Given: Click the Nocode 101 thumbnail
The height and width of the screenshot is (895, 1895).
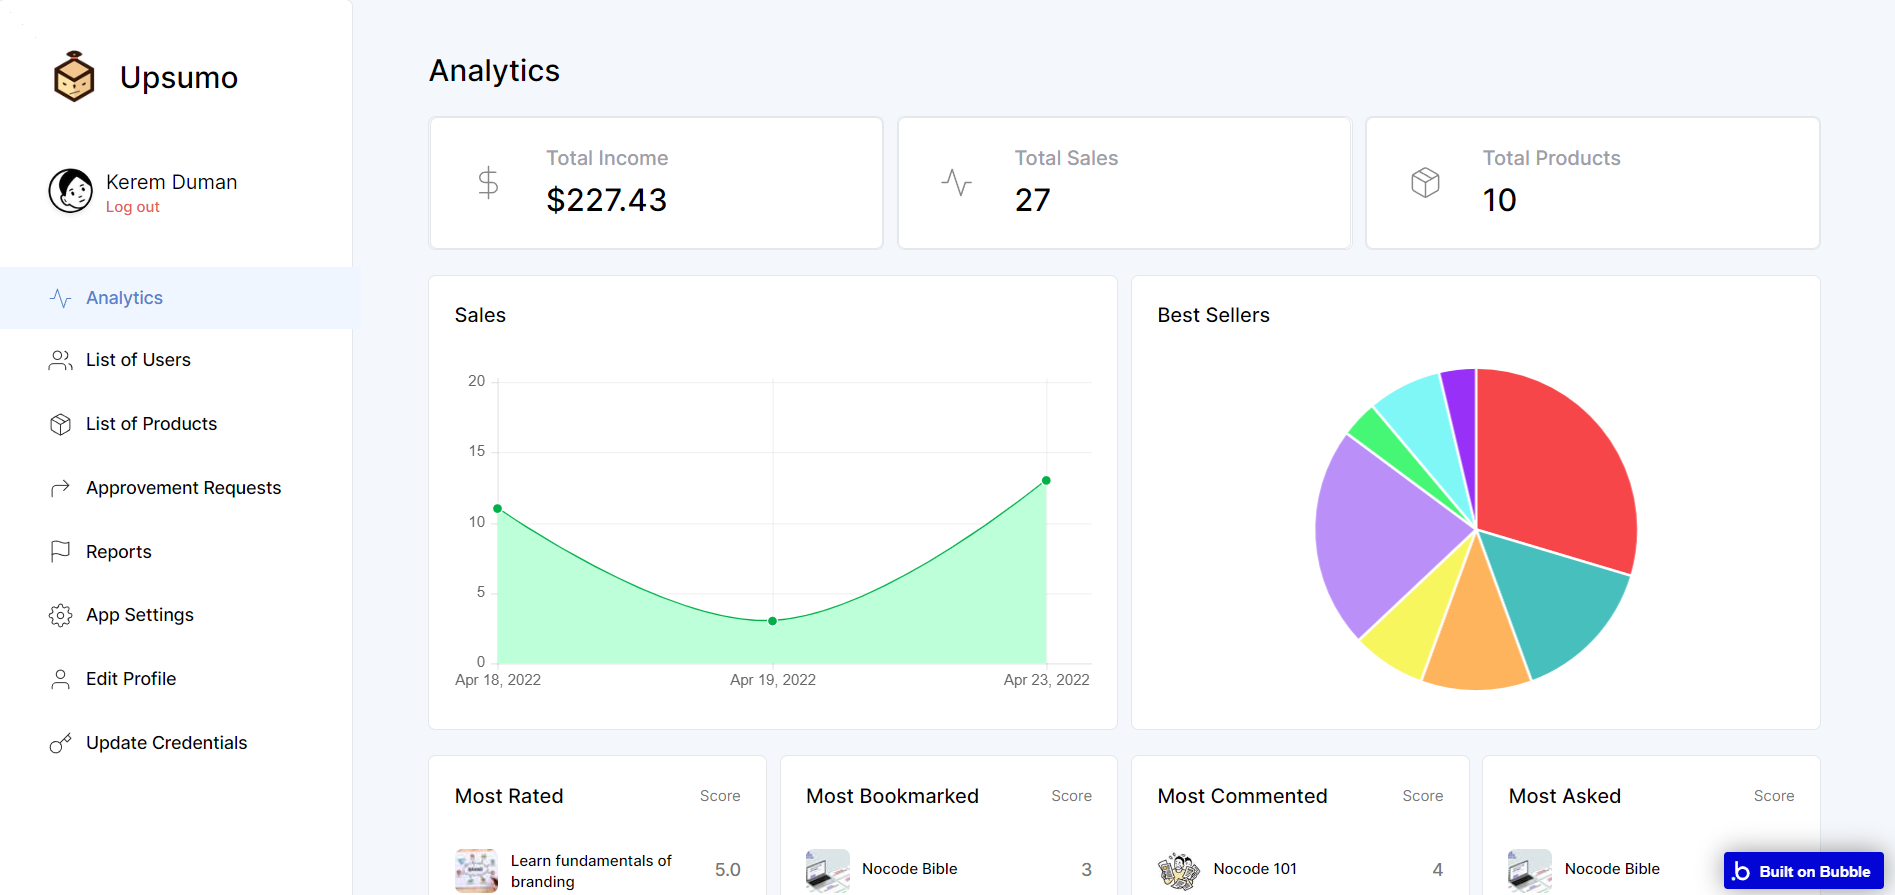Looking at the screenshot, I should coord(1179,870).
